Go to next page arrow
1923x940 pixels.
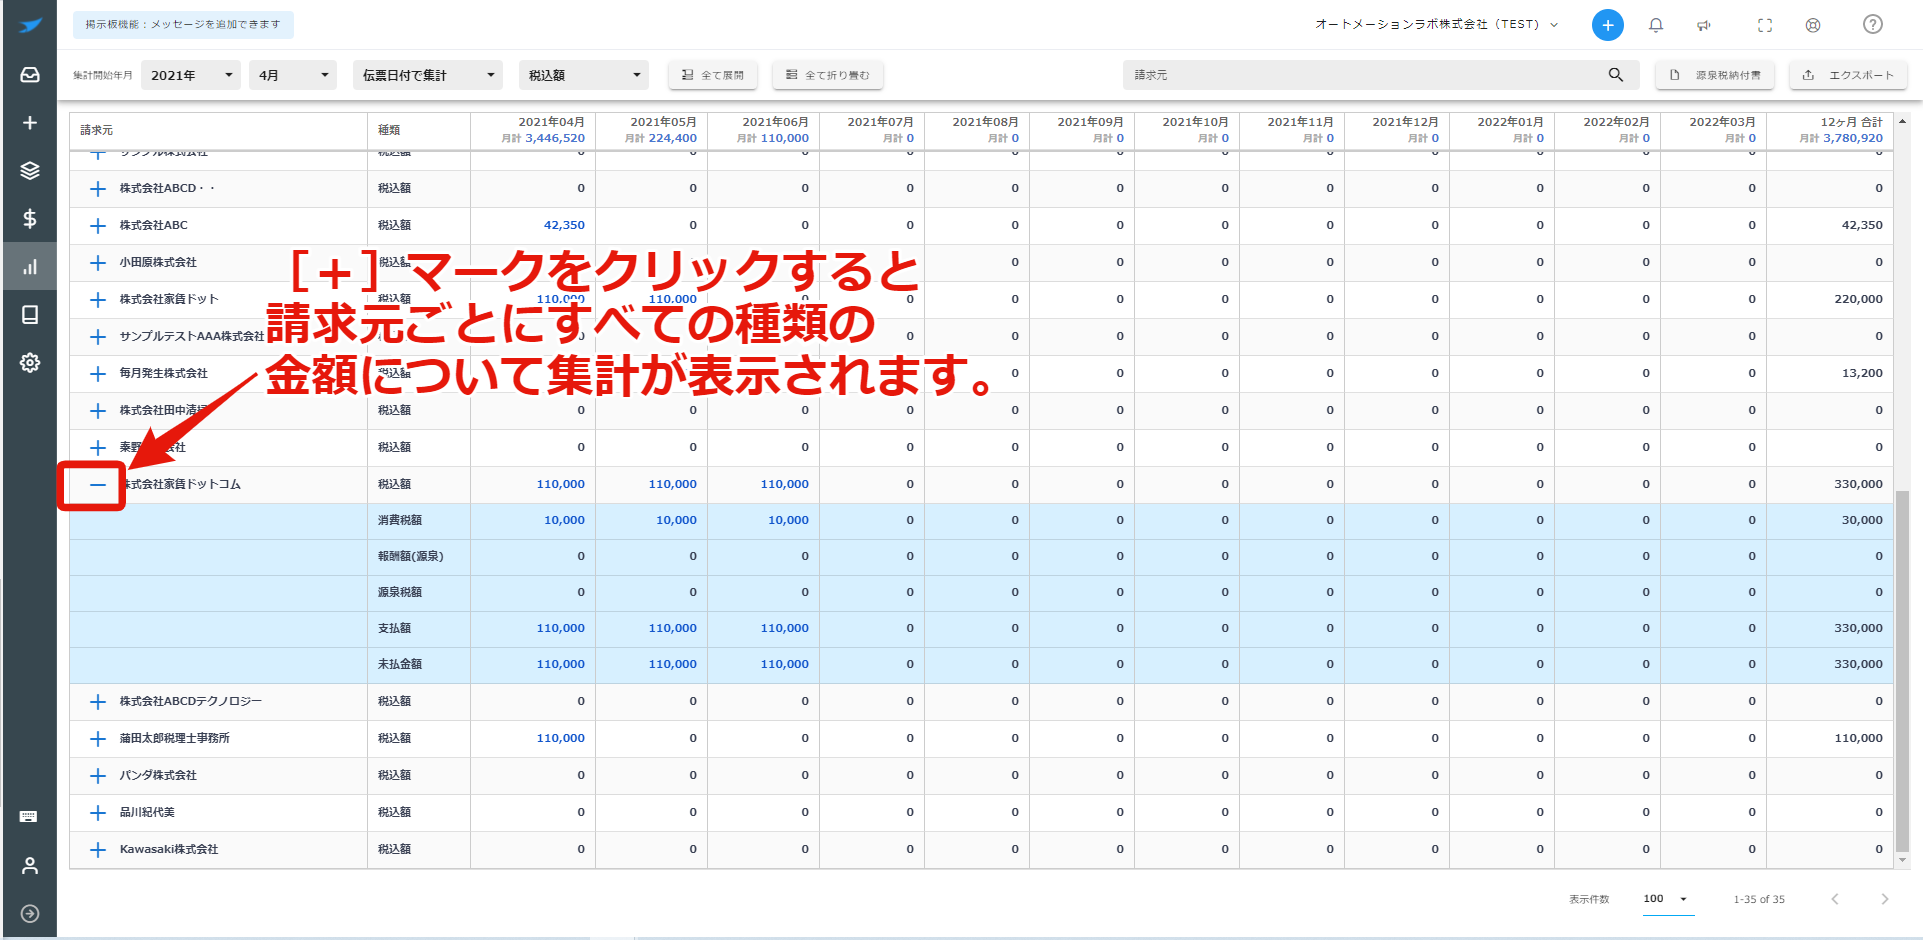point(1884,899)
